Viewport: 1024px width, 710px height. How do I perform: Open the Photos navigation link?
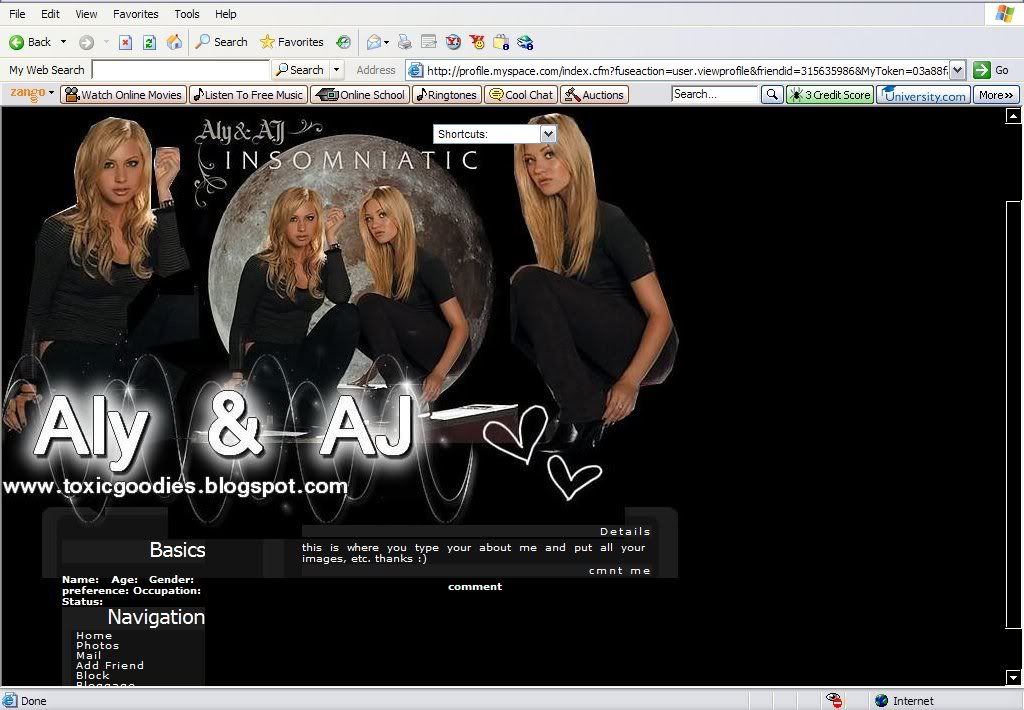(97, 645)
